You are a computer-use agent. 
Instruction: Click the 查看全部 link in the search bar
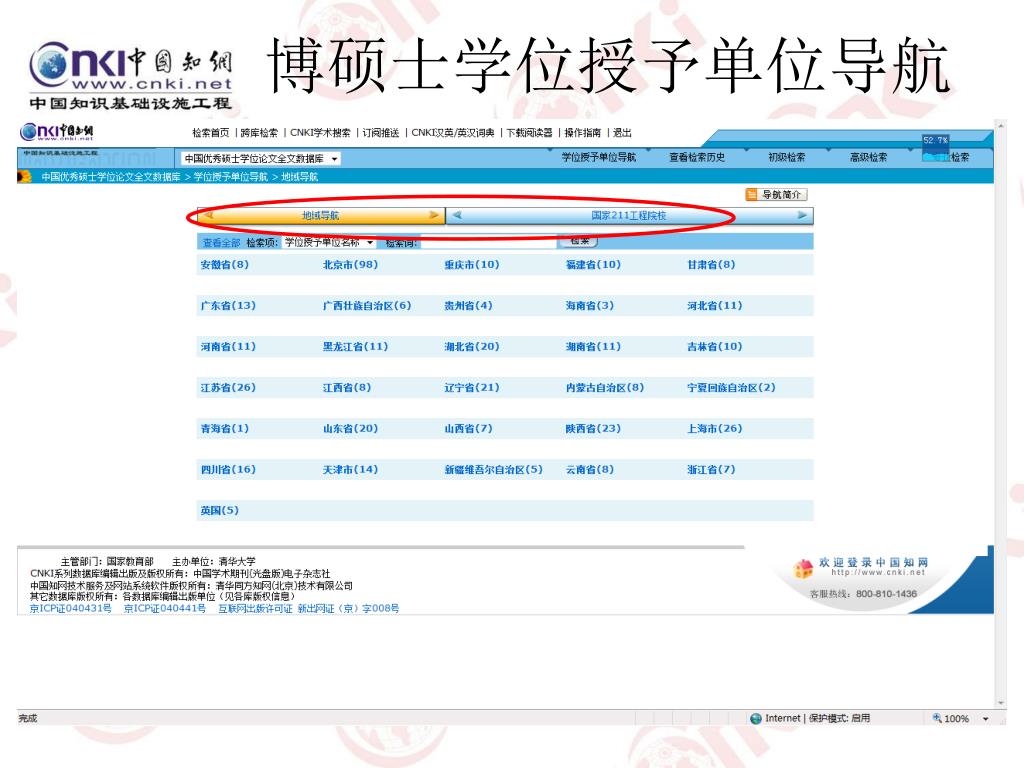click(x=221, y=243)
